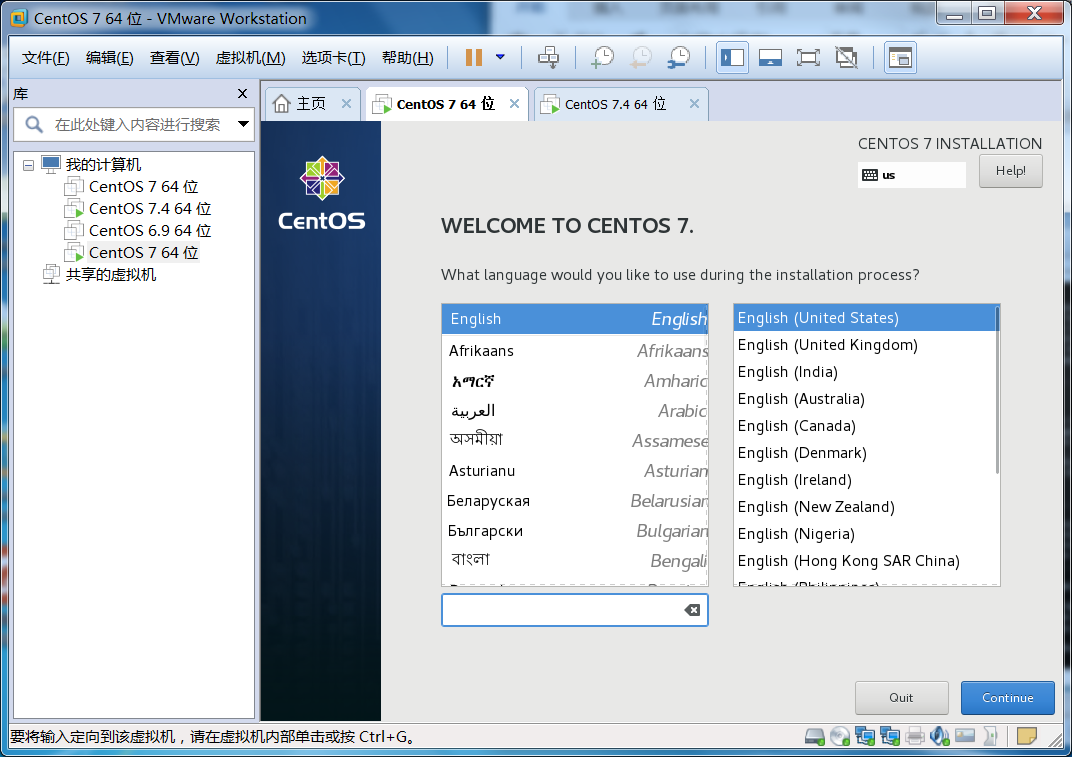This screenshot has width=1072, height=757.
Task: Select Arabic in the language list
Action: coord(574,411)
